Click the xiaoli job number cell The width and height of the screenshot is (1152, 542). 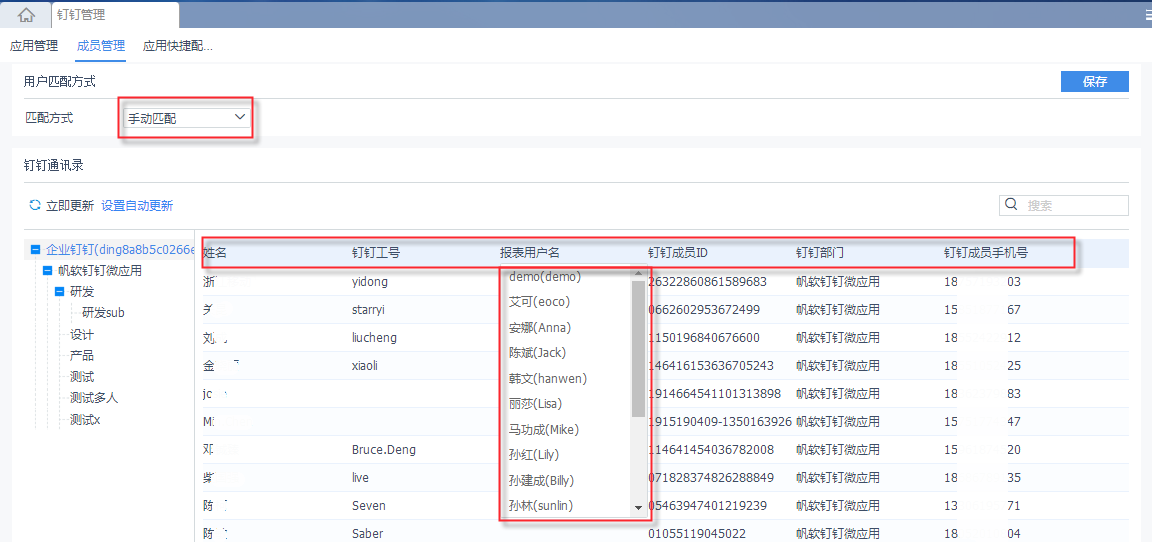click(x=365, y=366)
